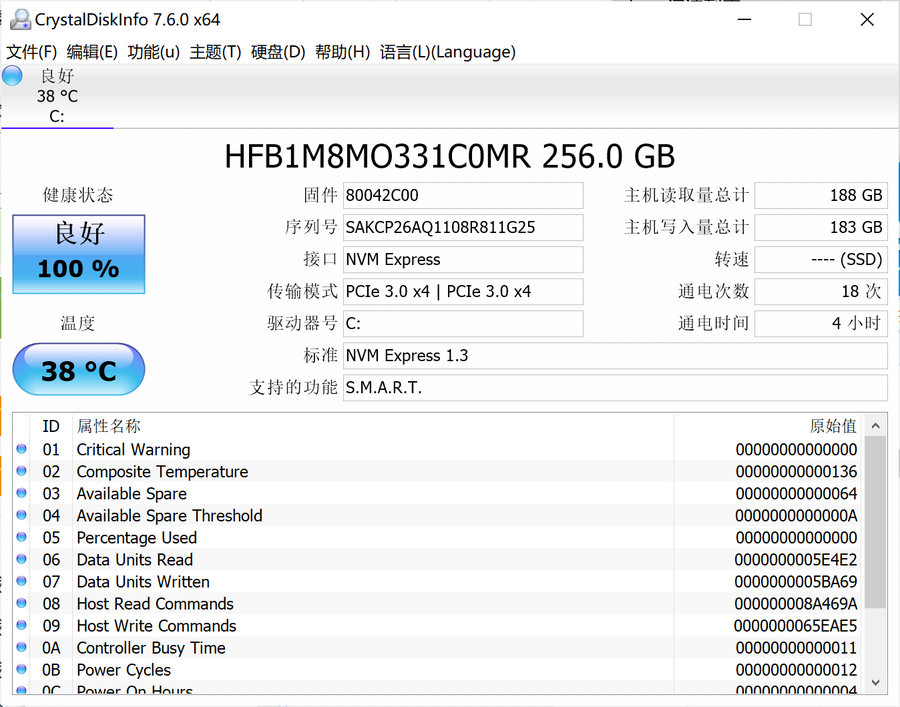The image size is (900, 707).
Task: Click the drive letter field C:
Action: pyautogui.click(x=463, y=324)
